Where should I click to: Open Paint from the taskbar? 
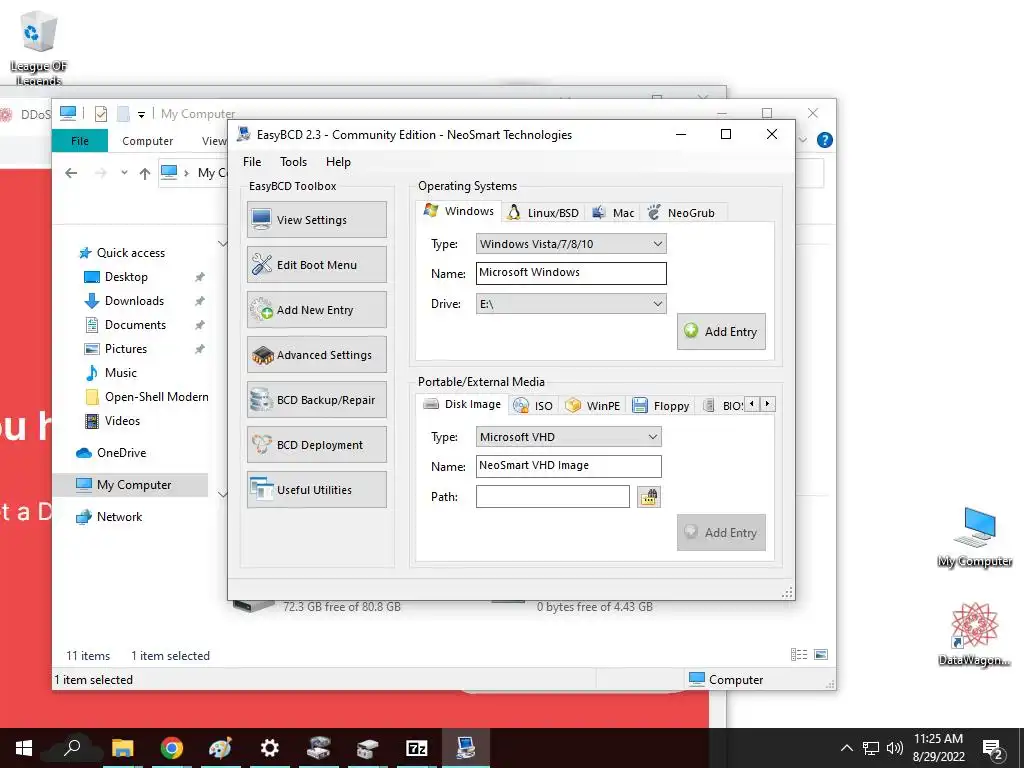click(221, 748)
